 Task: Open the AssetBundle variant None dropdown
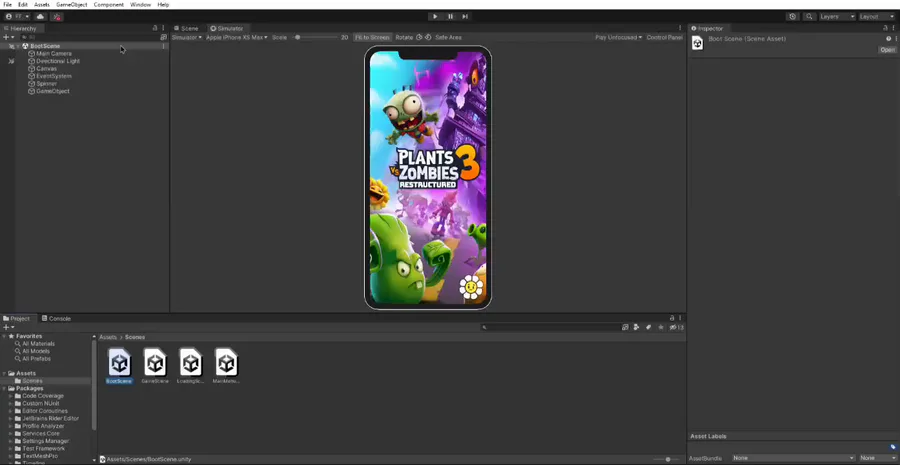[877, 458]
